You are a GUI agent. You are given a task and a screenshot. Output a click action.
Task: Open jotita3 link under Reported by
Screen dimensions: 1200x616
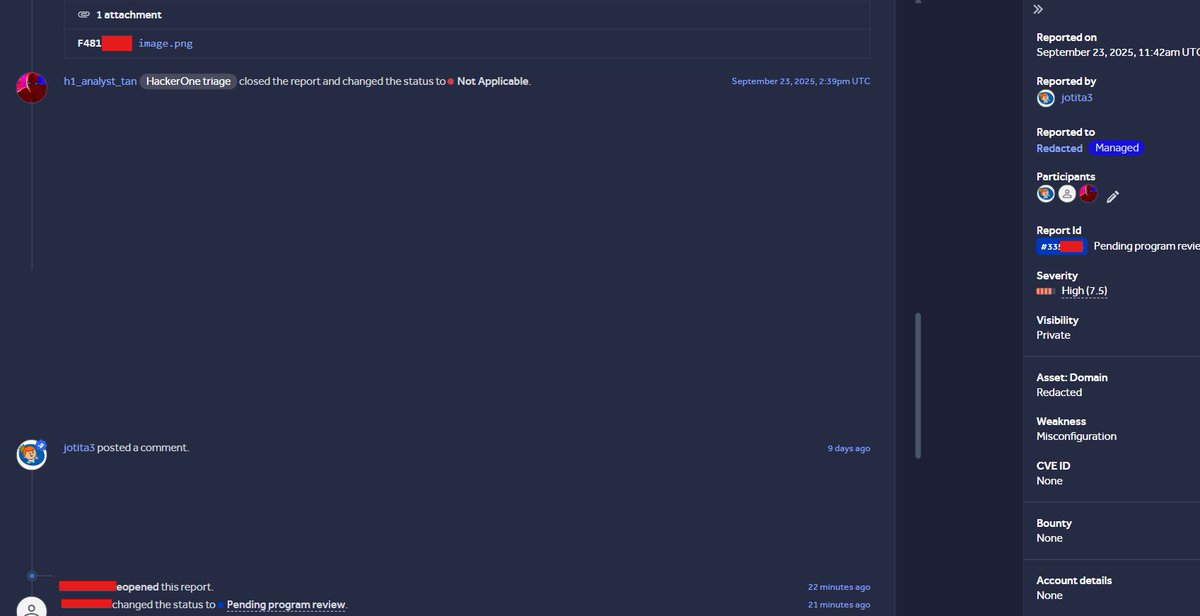1076,98
